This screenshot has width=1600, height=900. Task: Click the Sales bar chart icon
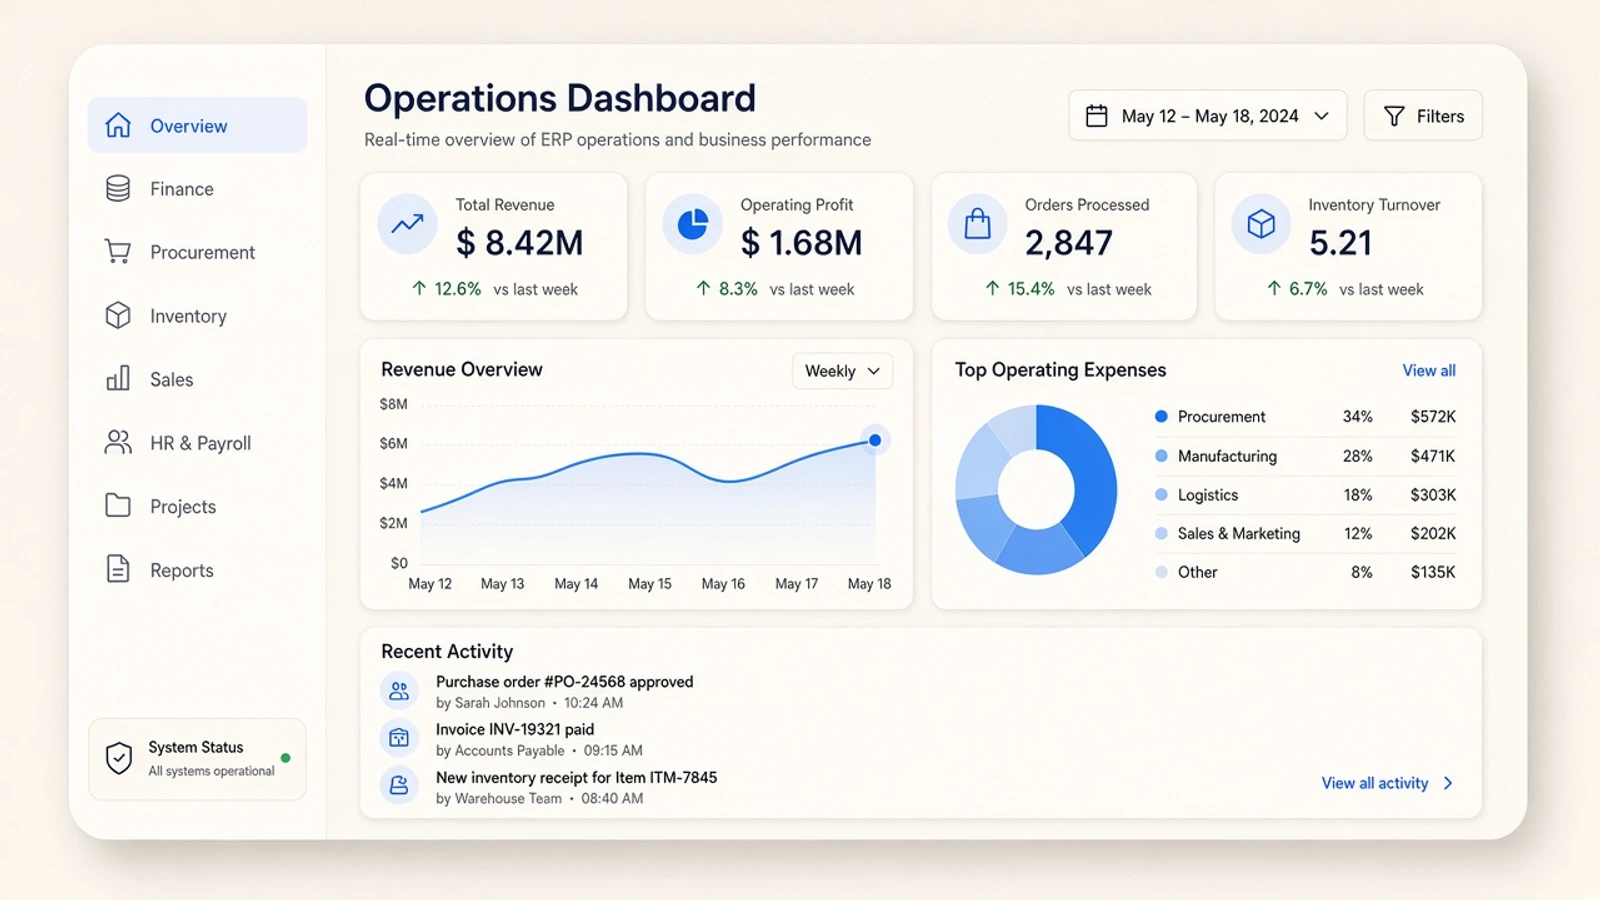click(118, 378)
